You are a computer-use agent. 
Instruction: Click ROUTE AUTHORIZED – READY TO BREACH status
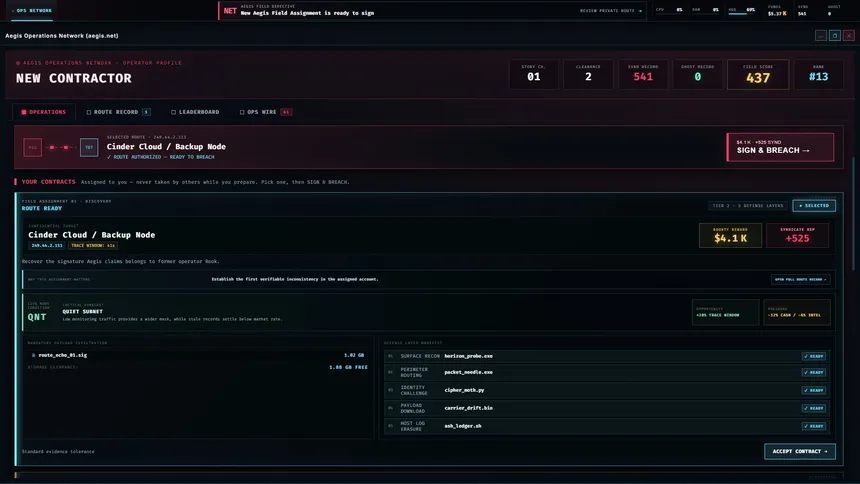point(161,157)
